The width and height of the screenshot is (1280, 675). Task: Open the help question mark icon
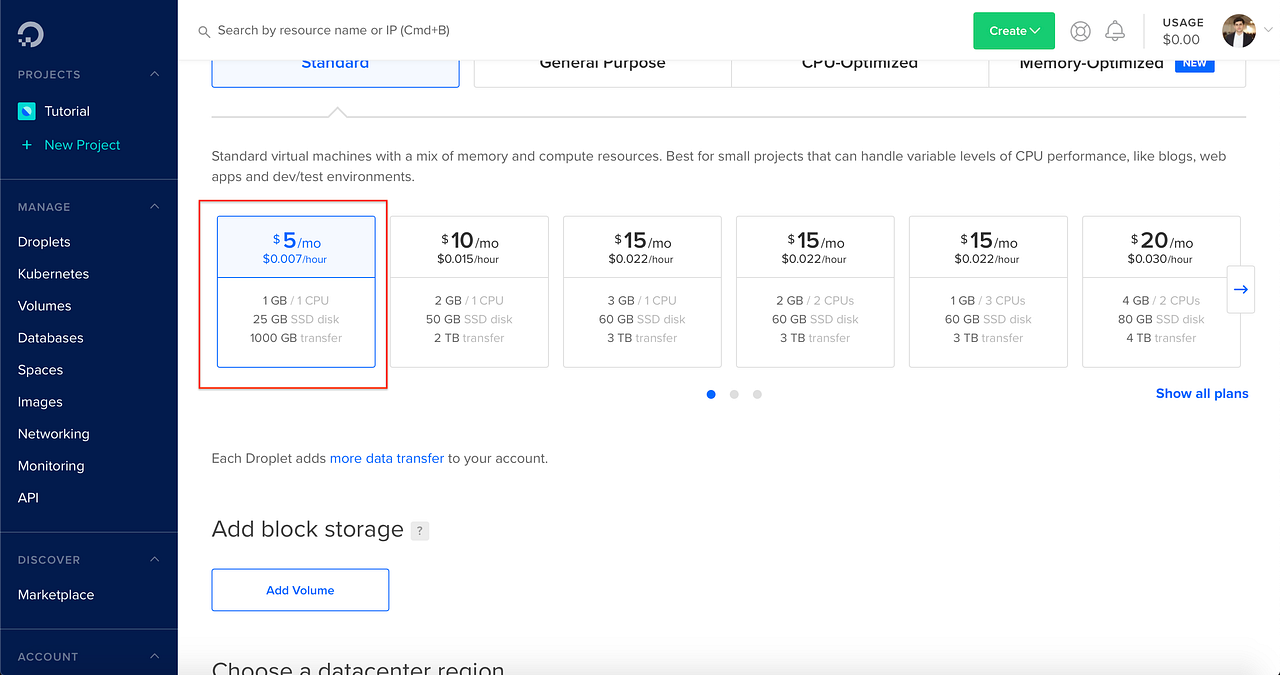pos(1080,31)
